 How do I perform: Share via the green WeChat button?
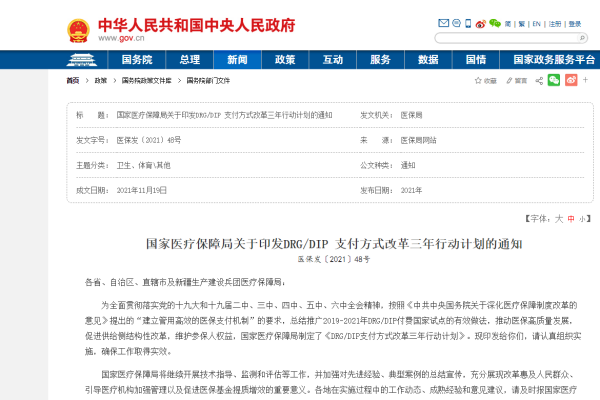tap(554, 80)
